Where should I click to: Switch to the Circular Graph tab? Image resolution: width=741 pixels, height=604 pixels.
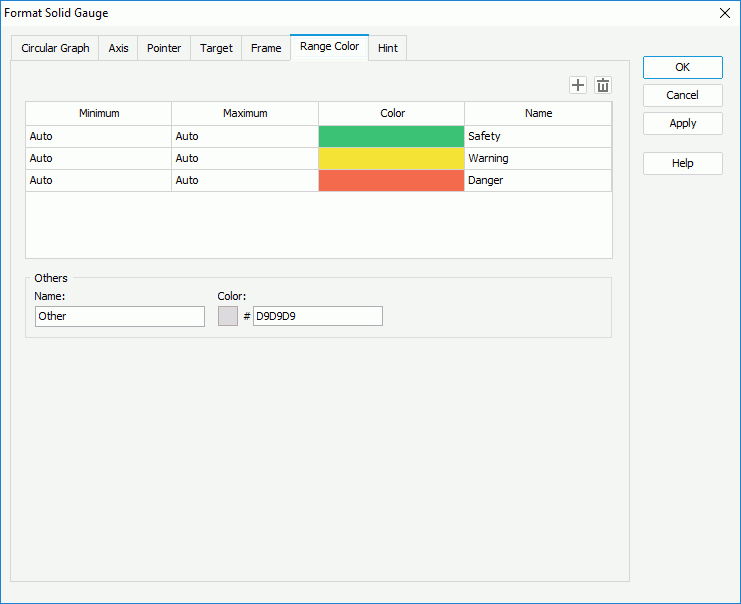coord(55,48)
